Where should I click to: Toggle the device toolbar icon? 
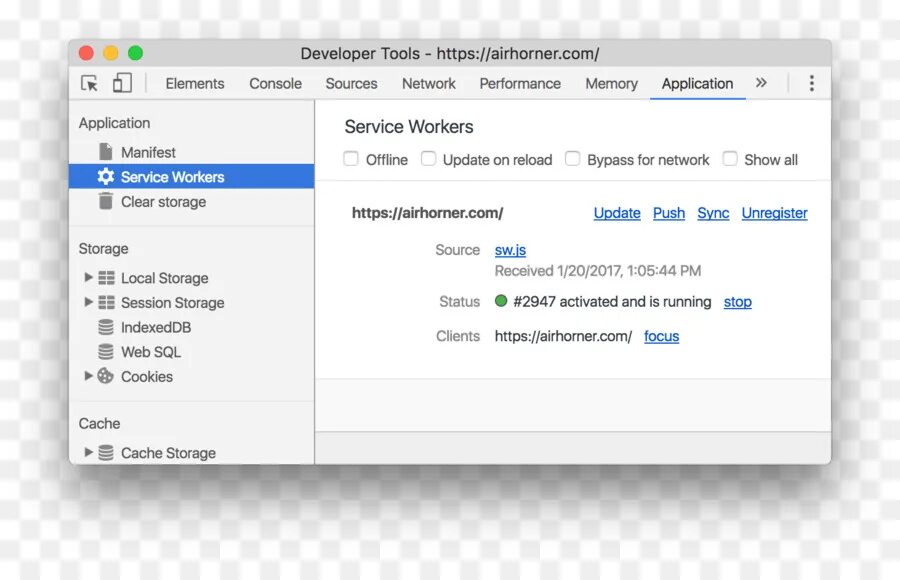(x=122, y=83)
